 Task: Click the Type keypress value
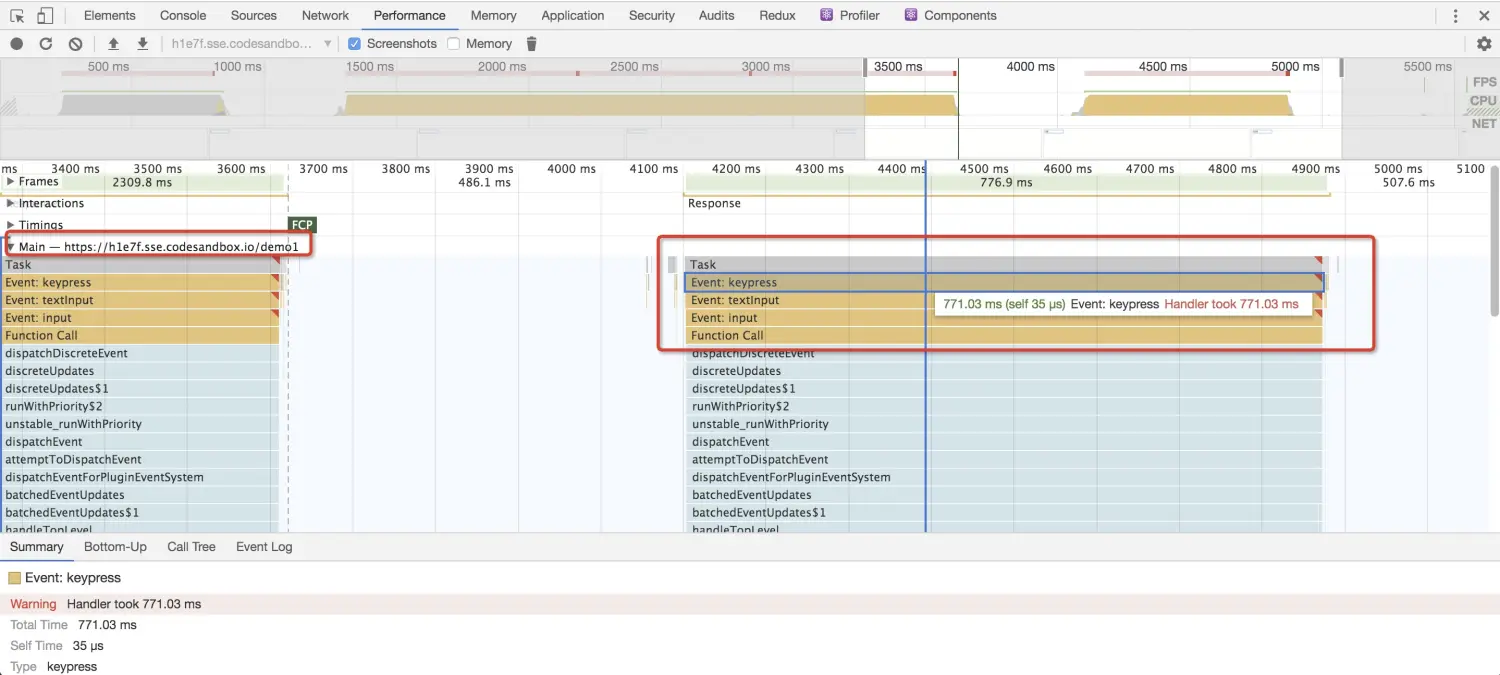(x=72, y=667)
